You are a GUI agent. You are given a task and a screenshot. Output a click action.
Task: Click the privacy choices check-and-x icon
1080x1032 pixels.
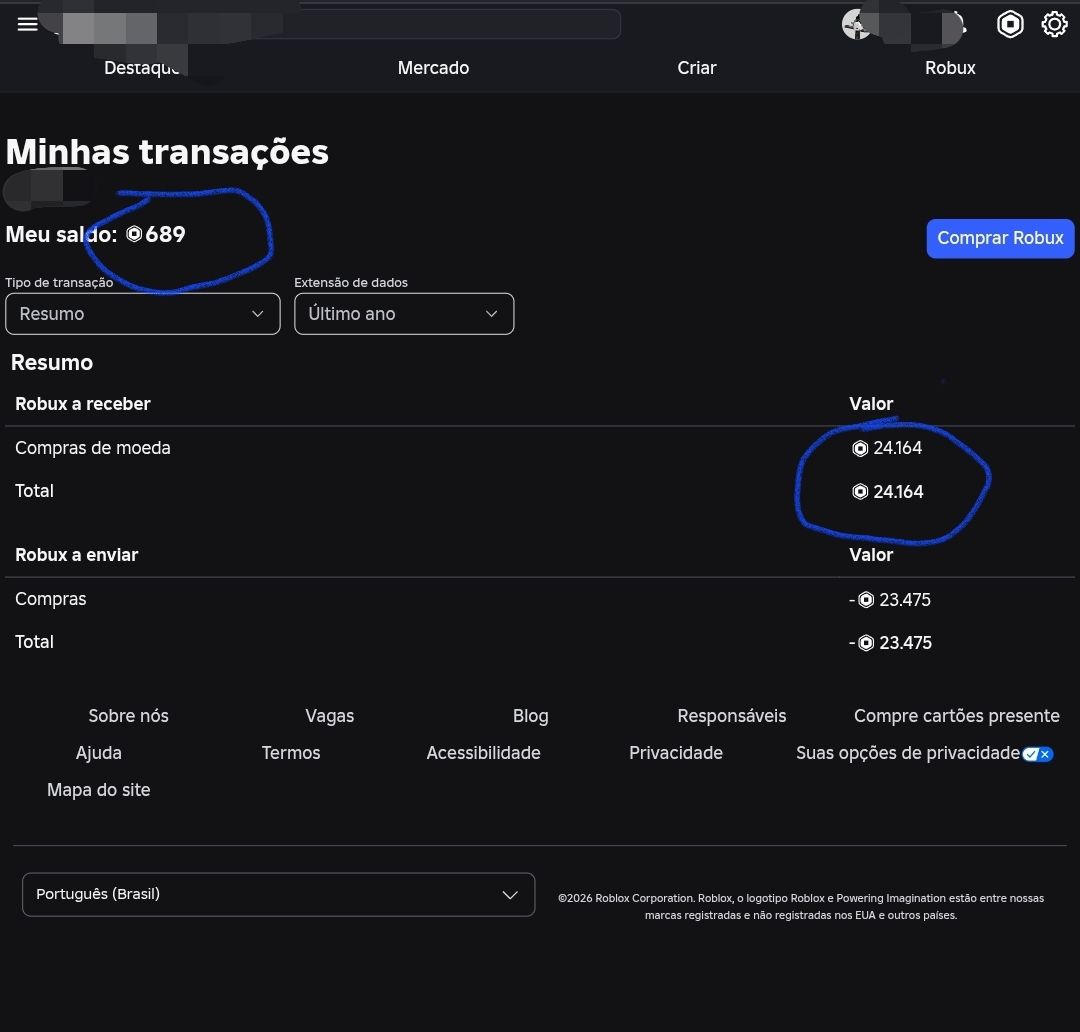(x=1037, y=754)
